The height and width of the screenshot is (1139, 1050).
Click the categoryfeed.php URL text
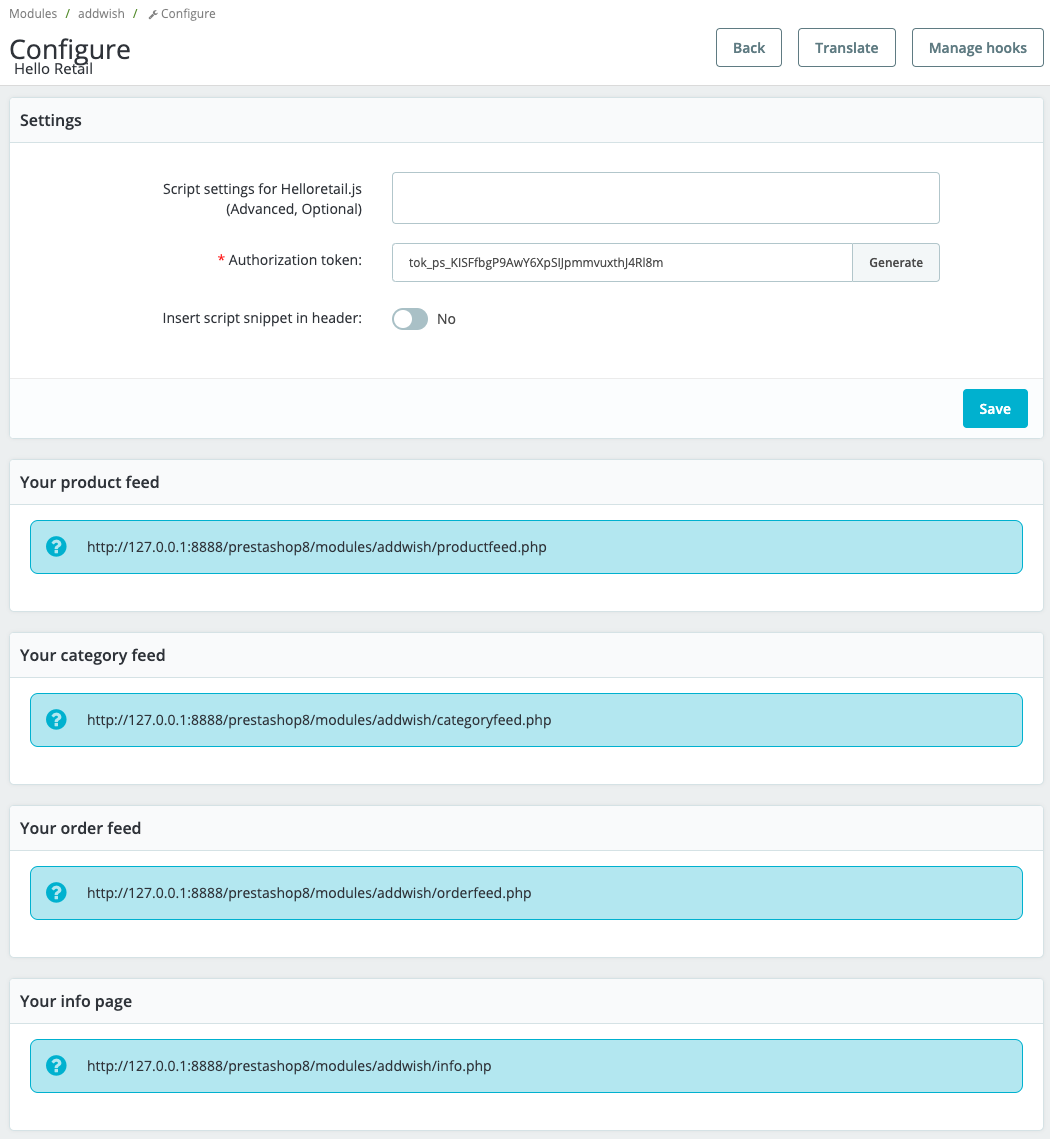[x=318, y=720]
